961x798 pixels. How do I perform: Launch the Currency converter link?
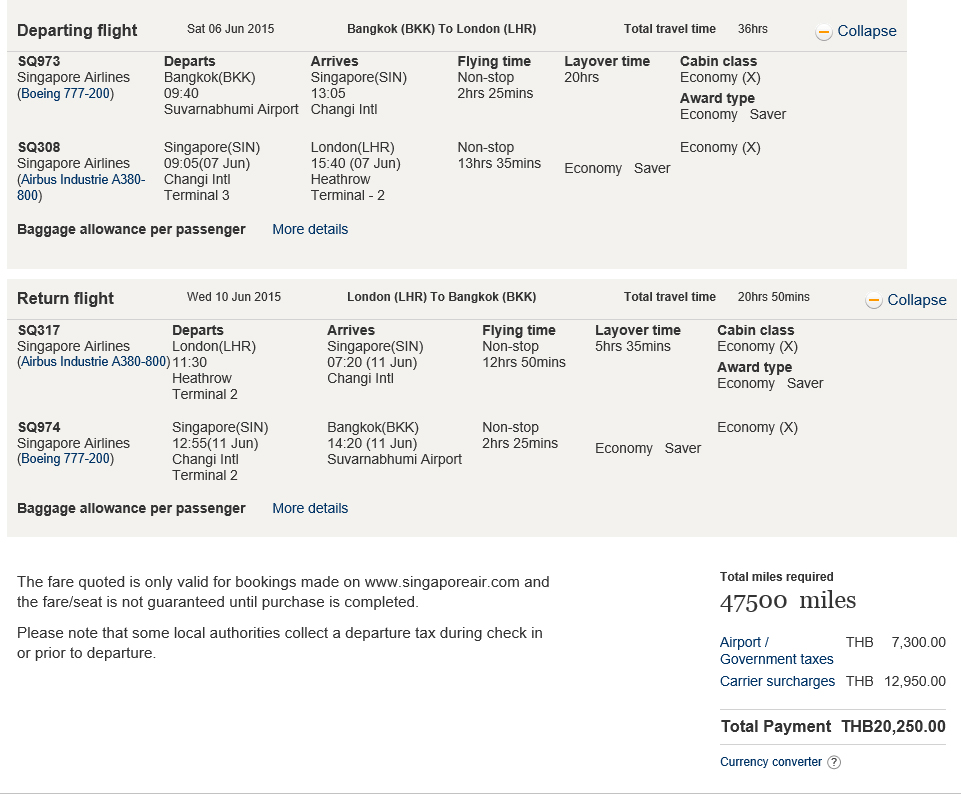click(x=770, y=762)
